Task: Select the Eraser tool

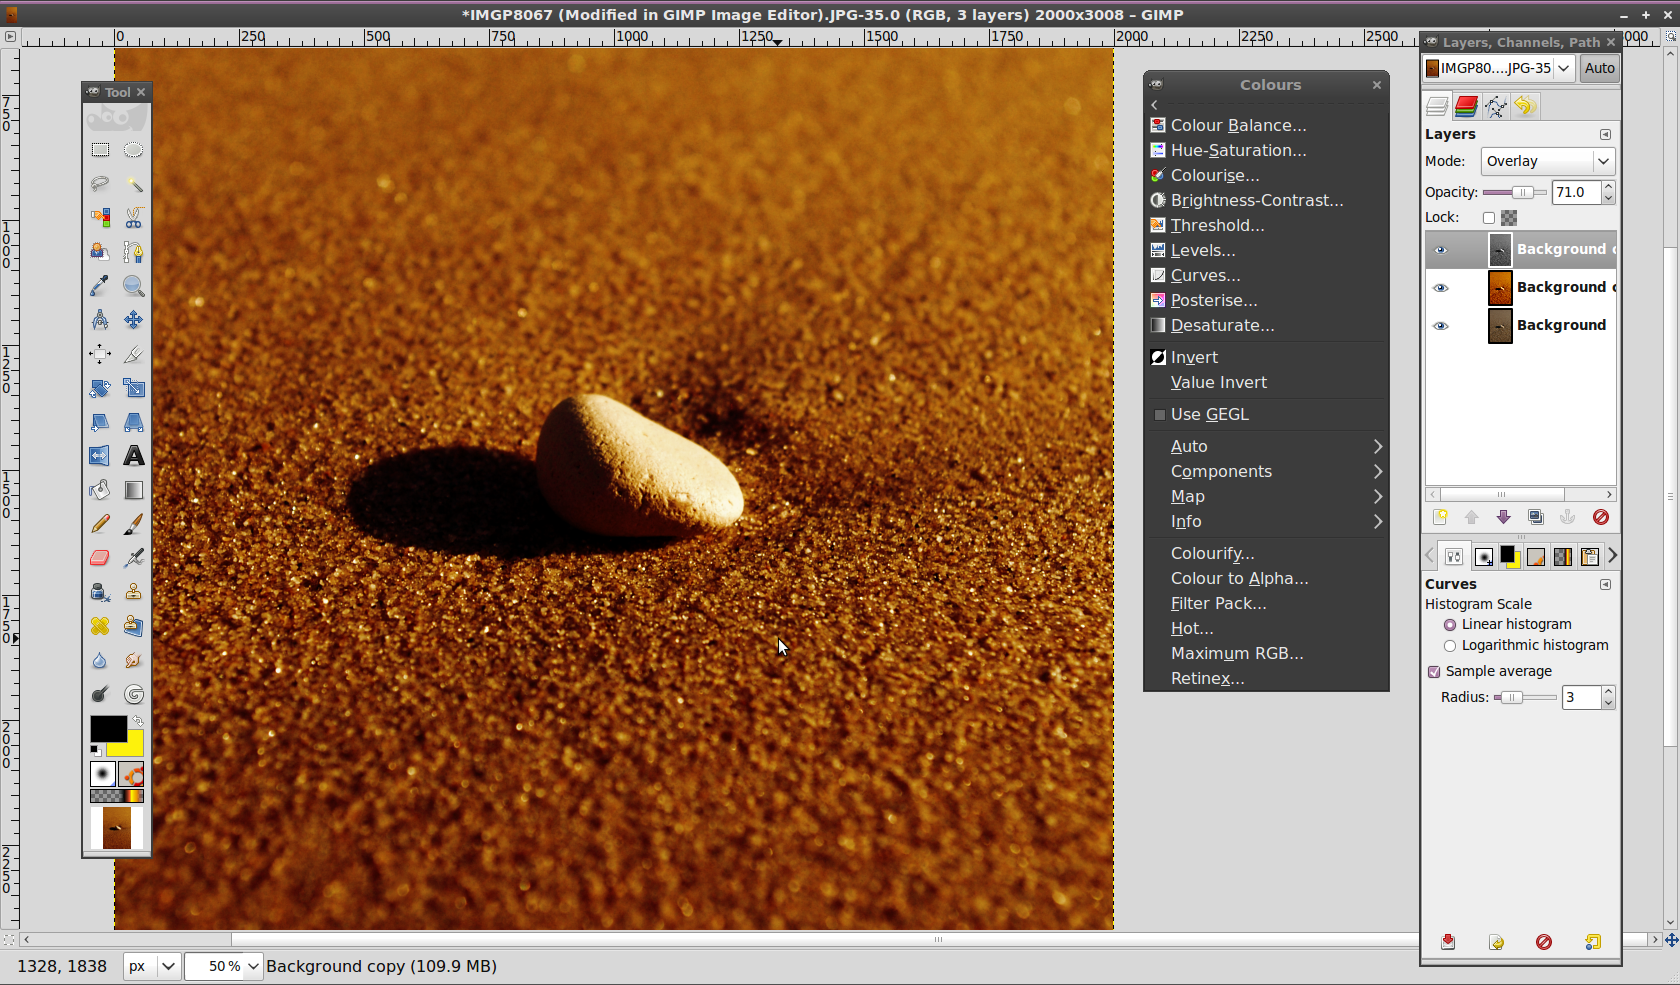Action: tap(100, 558)
